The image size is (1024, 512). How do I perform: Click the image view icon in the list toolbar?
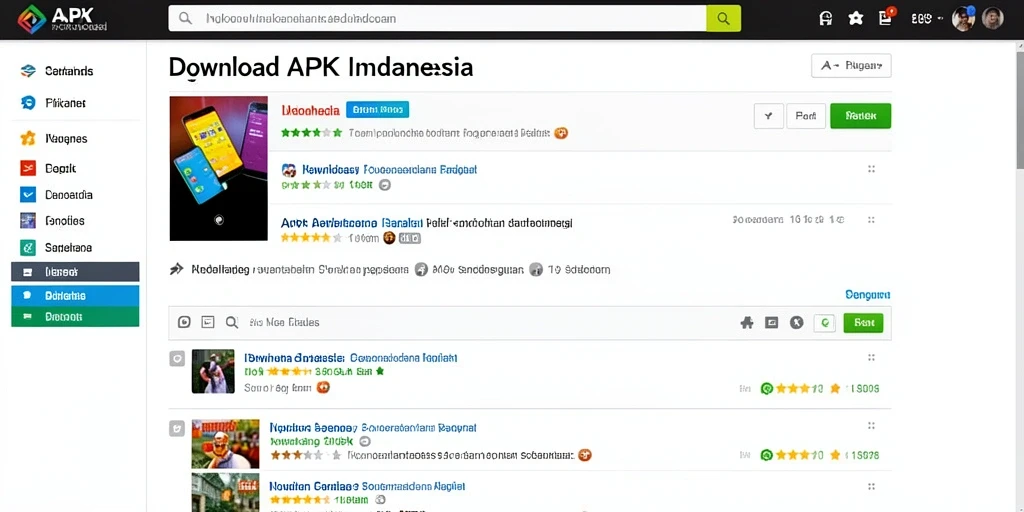point(208,322)
